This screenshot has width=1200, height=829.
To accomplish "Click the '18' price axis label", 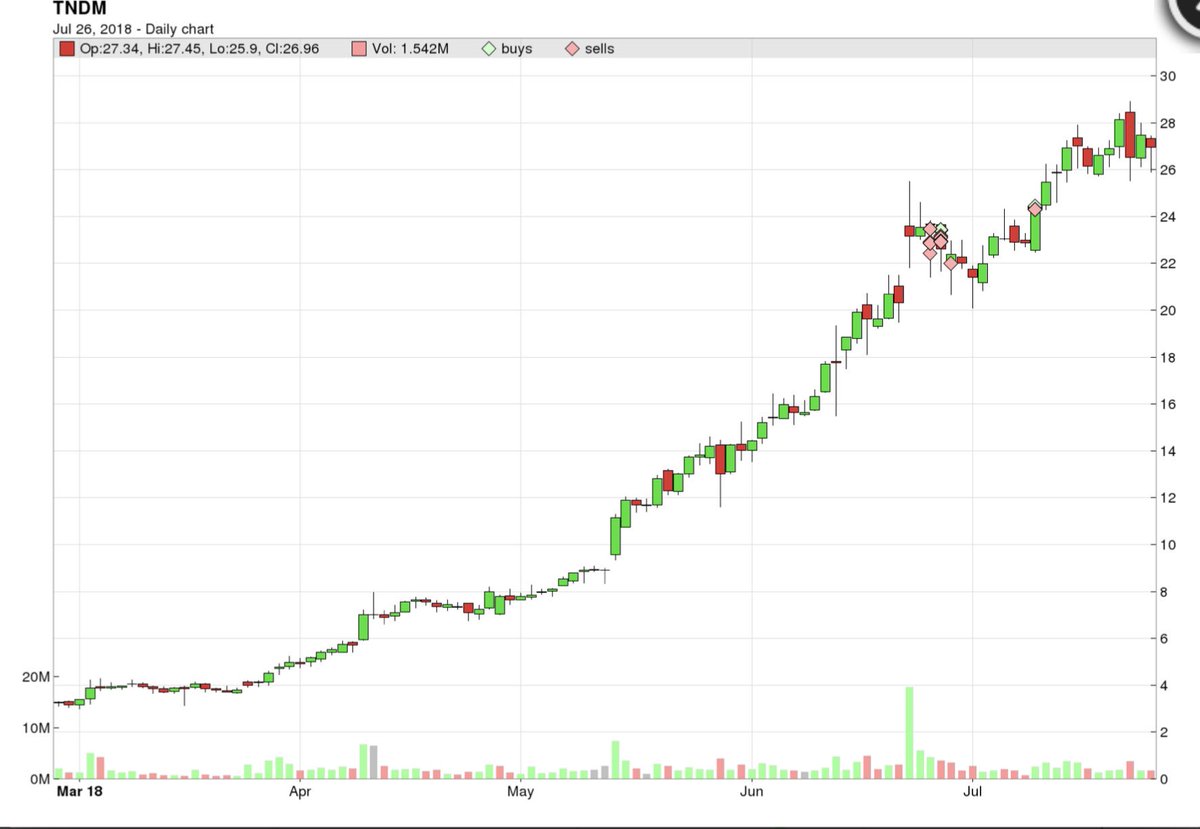I will tap(1167, 357).
